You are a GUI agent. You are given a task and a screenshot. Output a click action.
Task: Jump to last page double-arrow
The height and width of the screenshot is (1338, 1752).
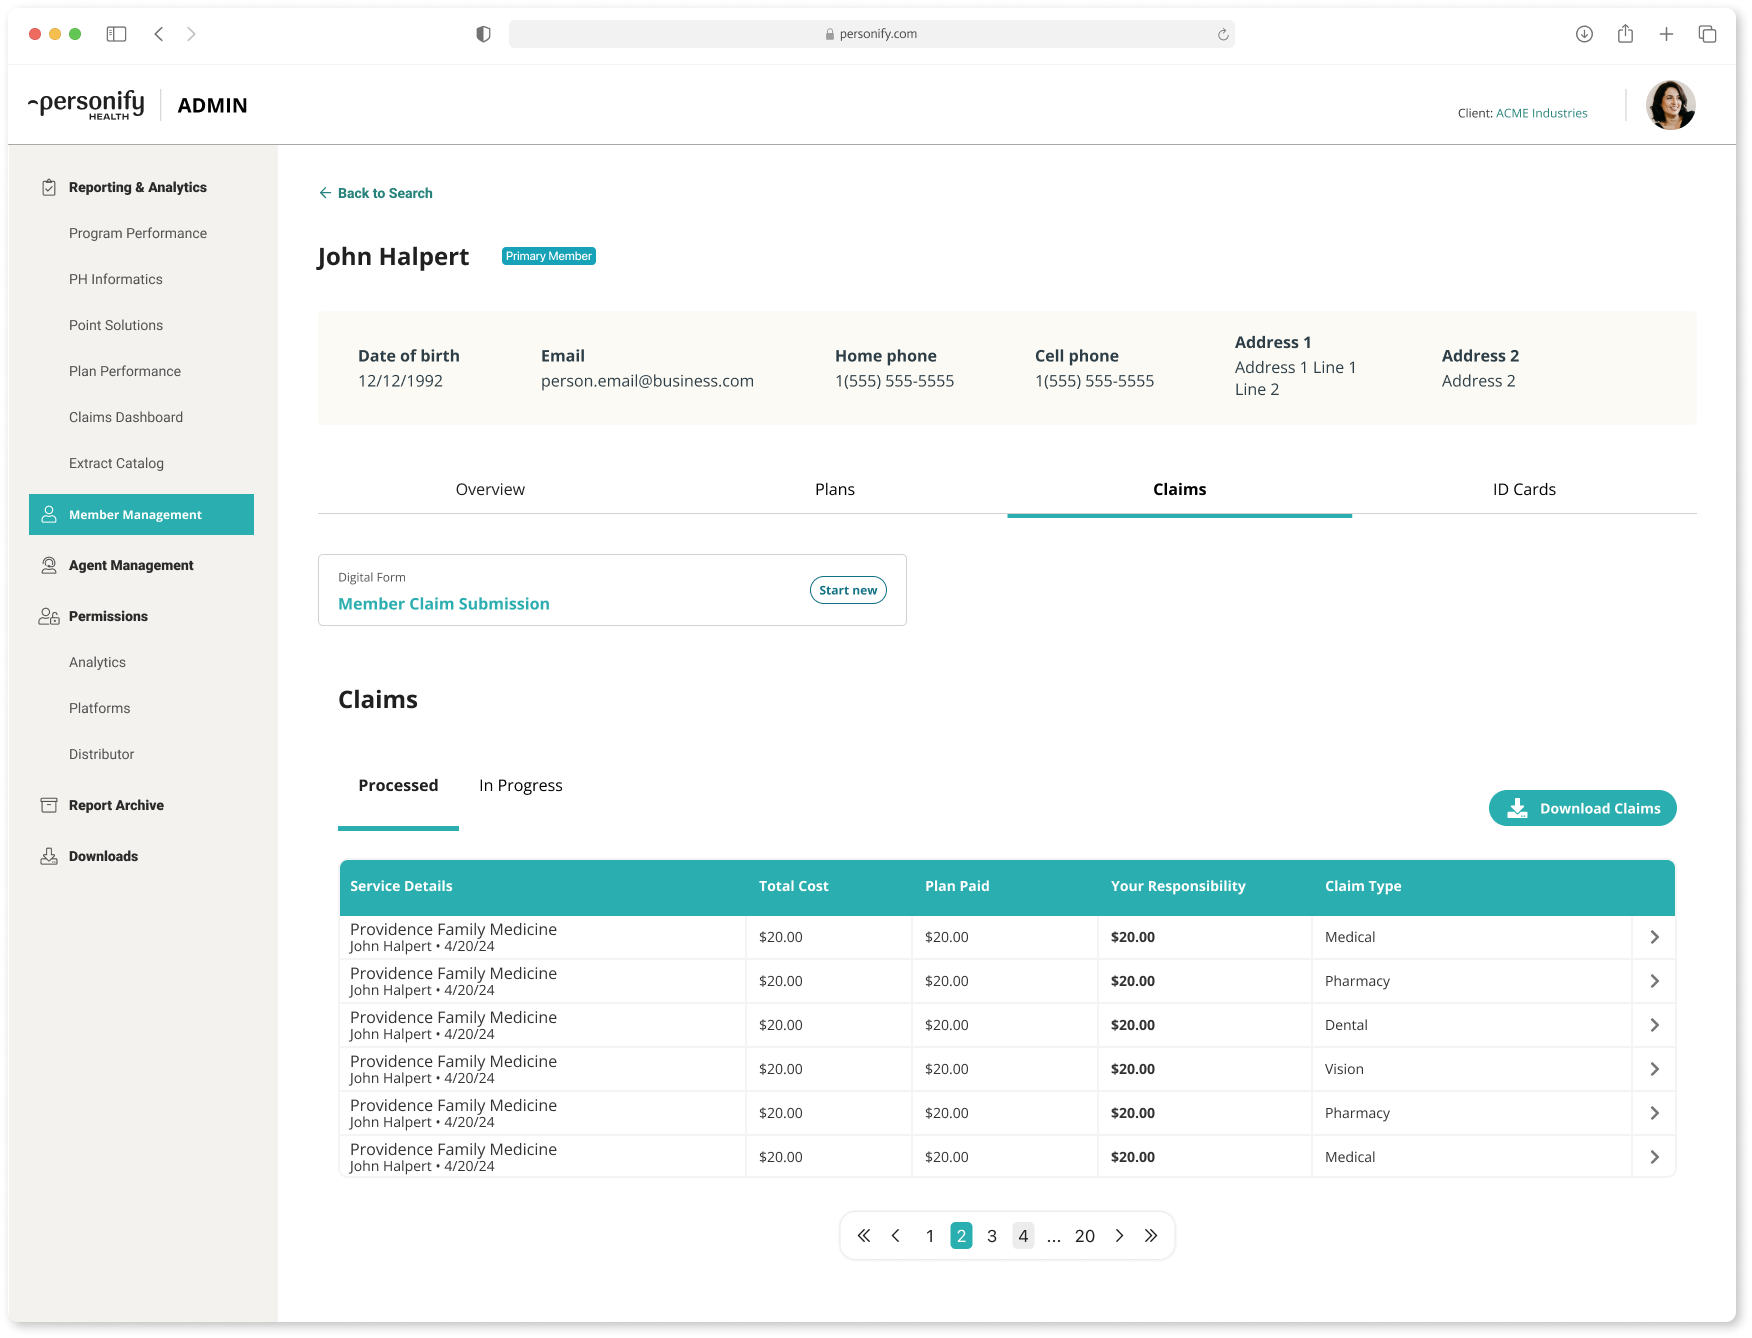[1151, 1236]
